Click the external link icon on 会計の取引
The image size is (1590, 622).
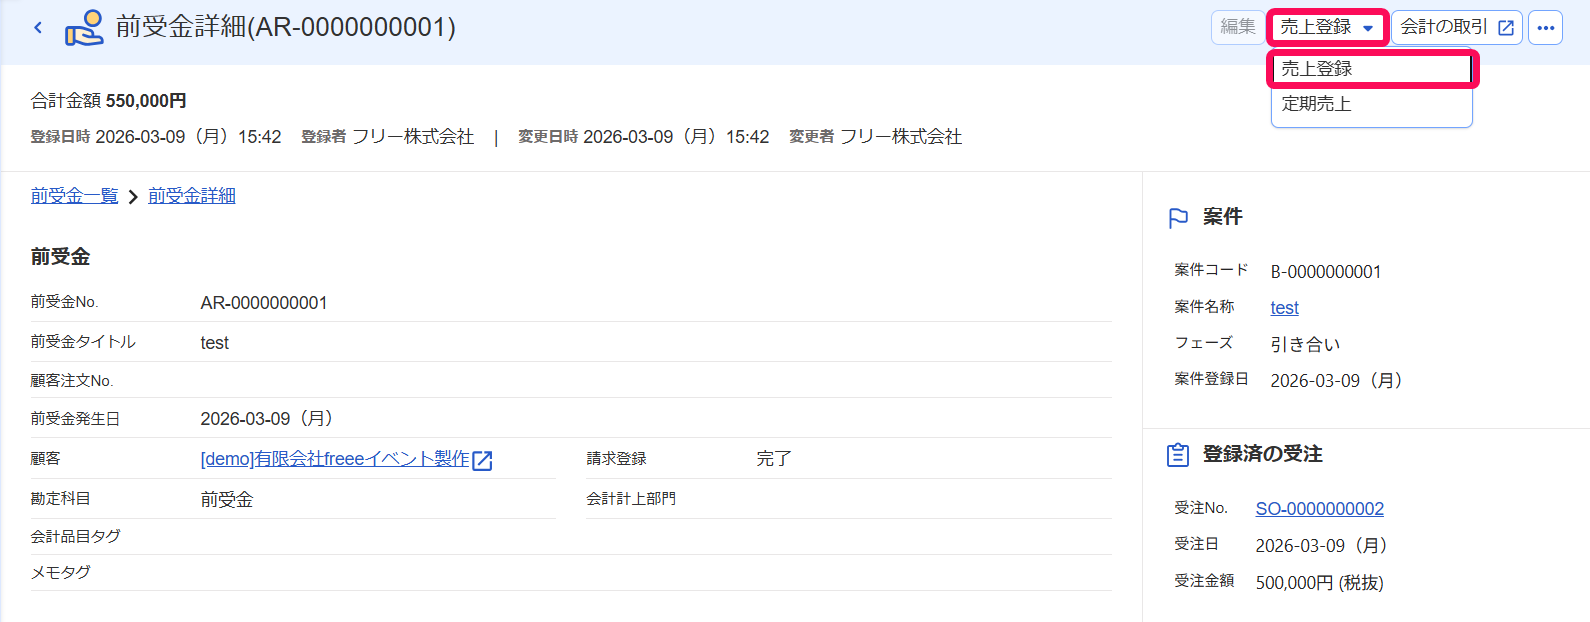1506,28
